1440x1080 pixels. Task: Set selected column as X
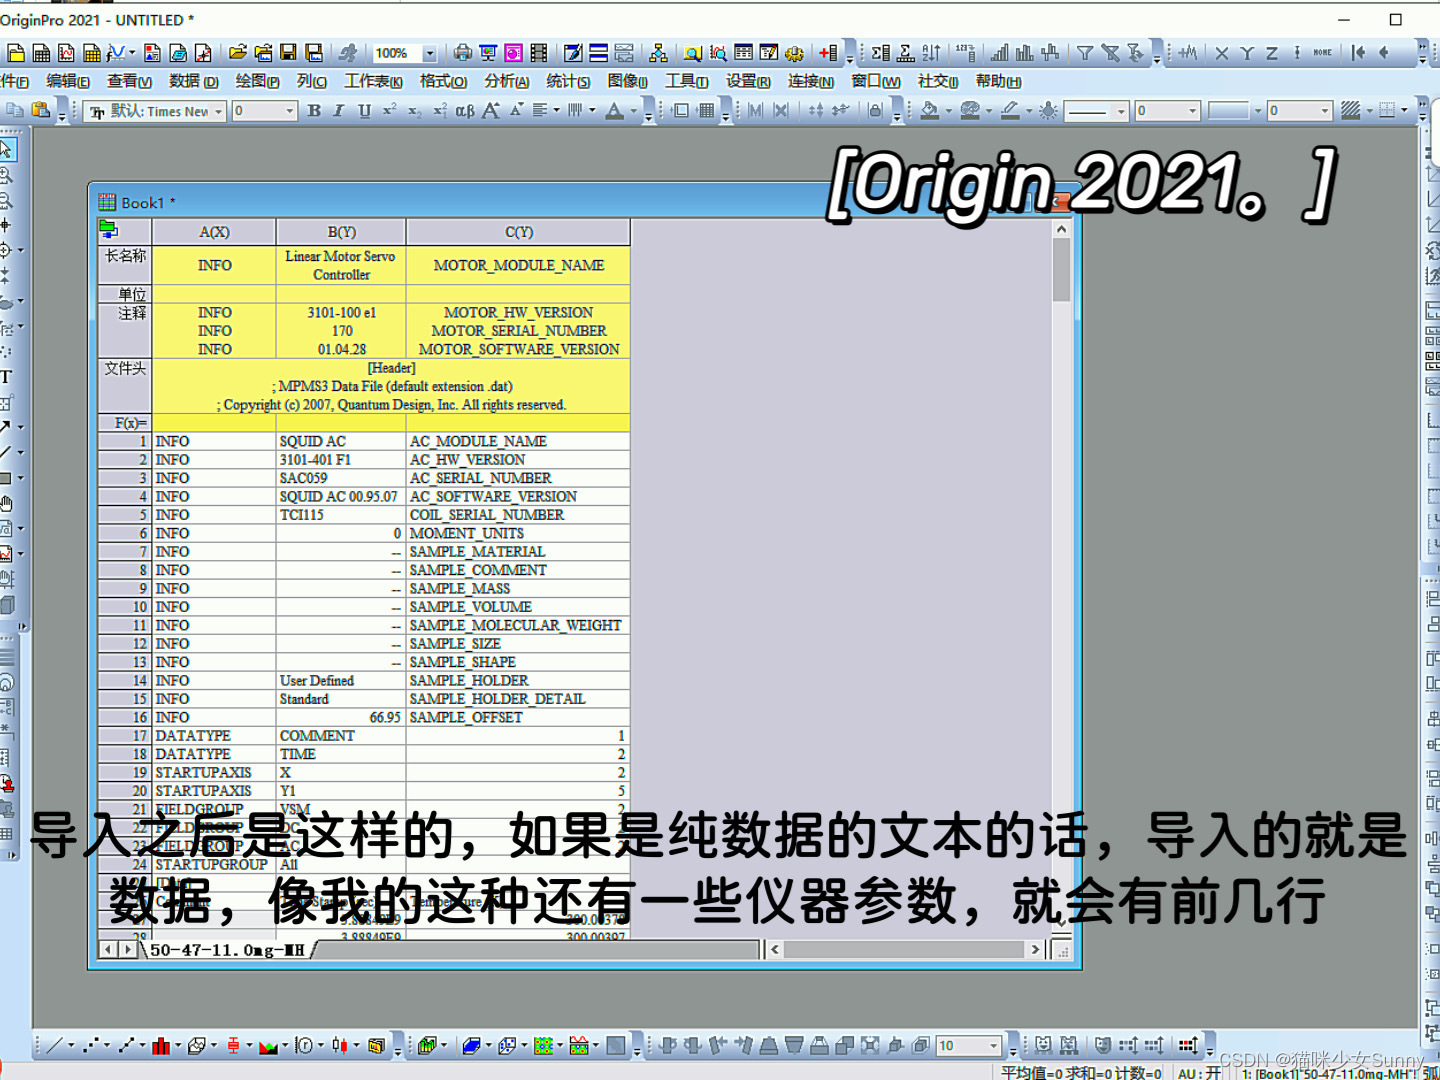pyautogui.click(x=1221, y=54)
